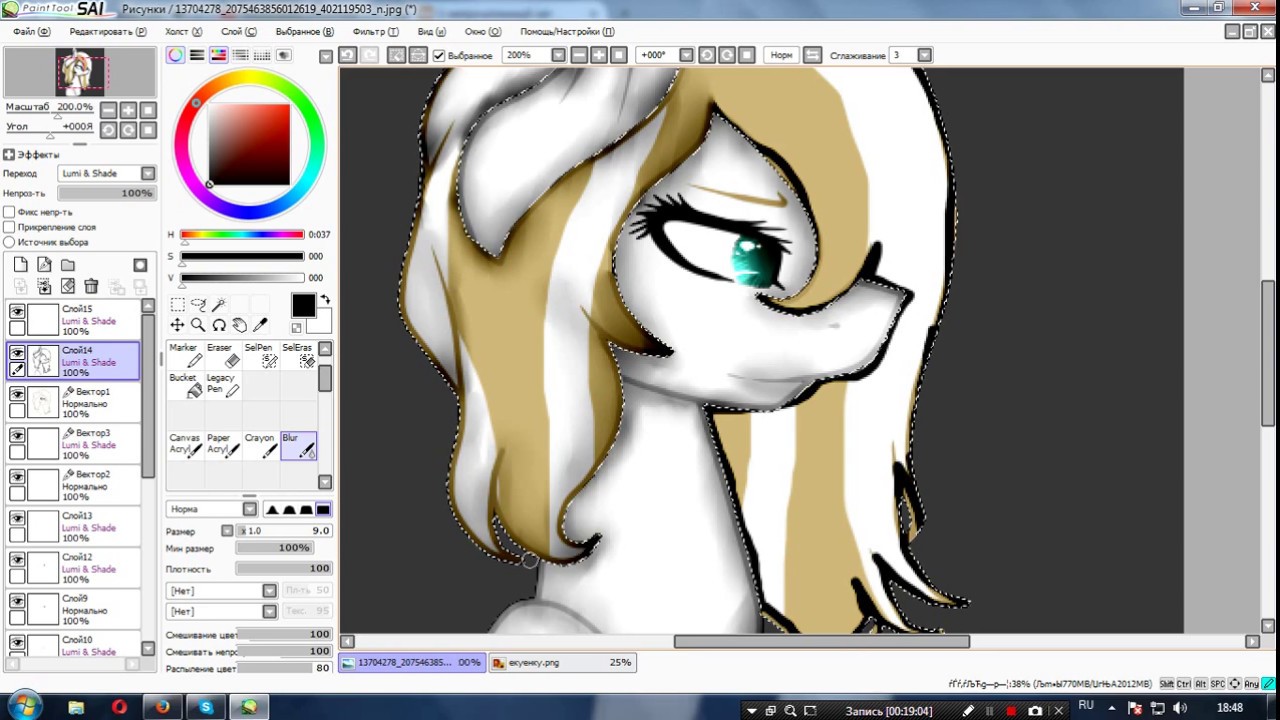Select the Canvas Acryl brush
This screenshot has height=720, width=1280.
(x=184, y=445)
